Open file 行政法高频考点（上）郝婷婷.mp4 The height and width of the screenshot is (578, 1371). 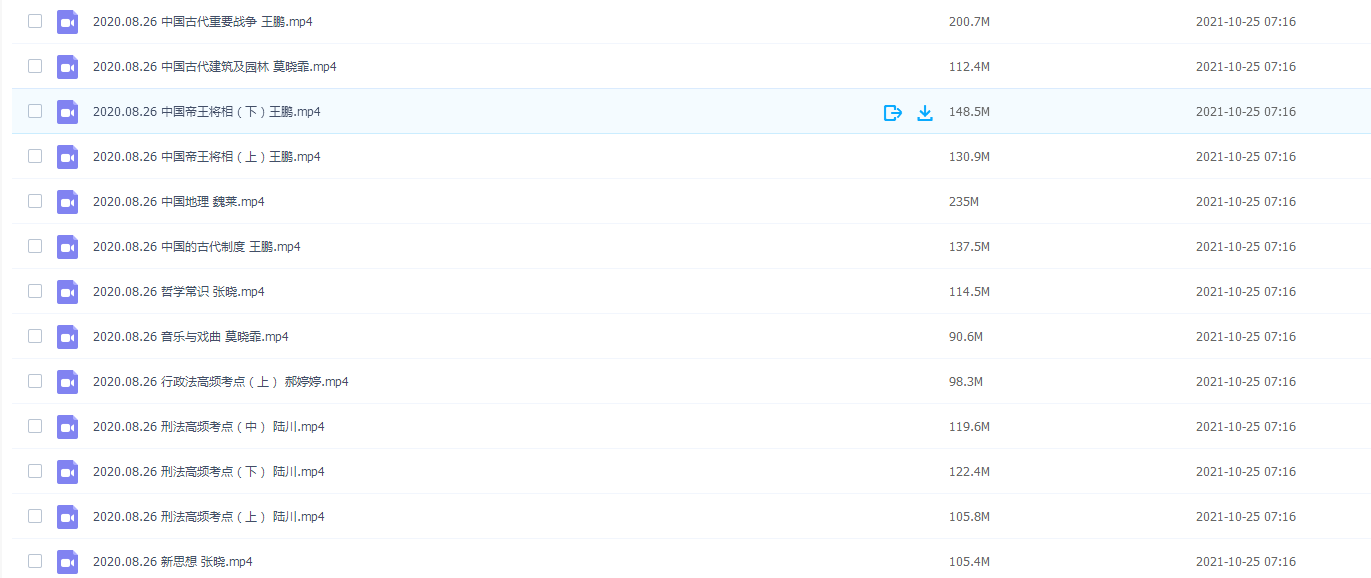(221, 382)
